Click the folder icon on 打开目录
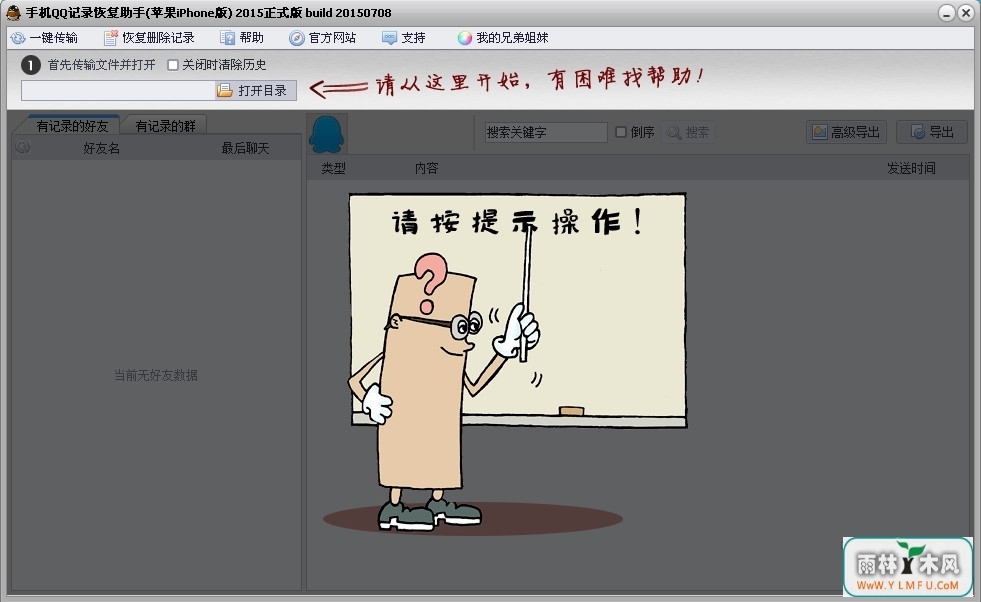Viewport: 981px width, 602px height. (x=225, y=91)
